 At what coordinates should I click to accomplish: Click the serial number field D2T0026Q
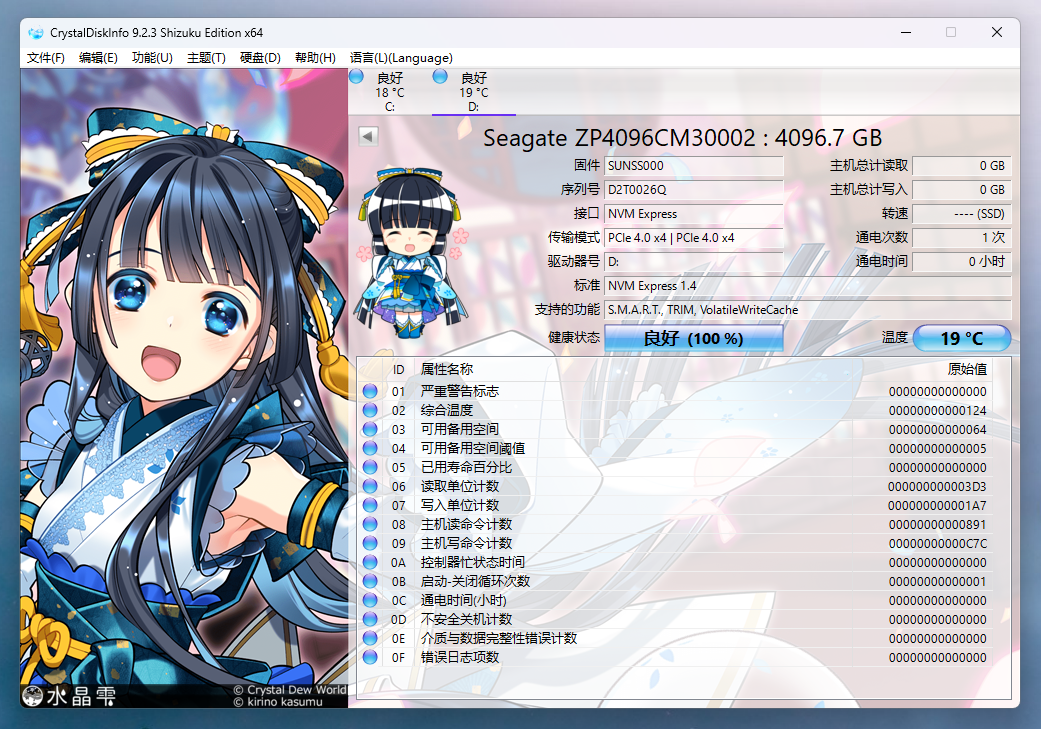[x=694, y=190]
